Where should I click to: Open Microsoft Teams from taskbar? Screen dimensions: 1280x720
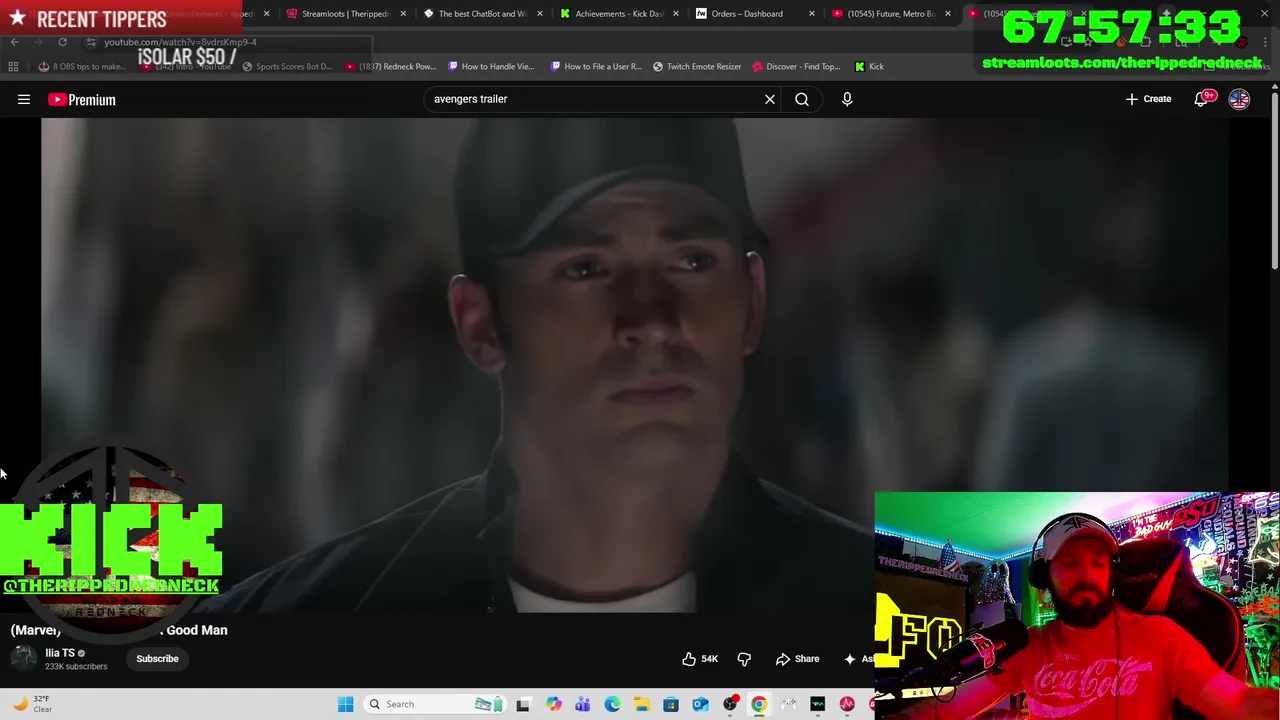[582, 704]
